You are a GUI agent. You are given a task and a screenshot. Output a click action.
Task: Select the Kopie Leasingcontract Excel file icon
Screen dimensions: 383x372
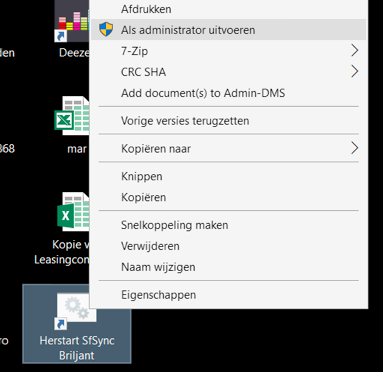(73, 211)
